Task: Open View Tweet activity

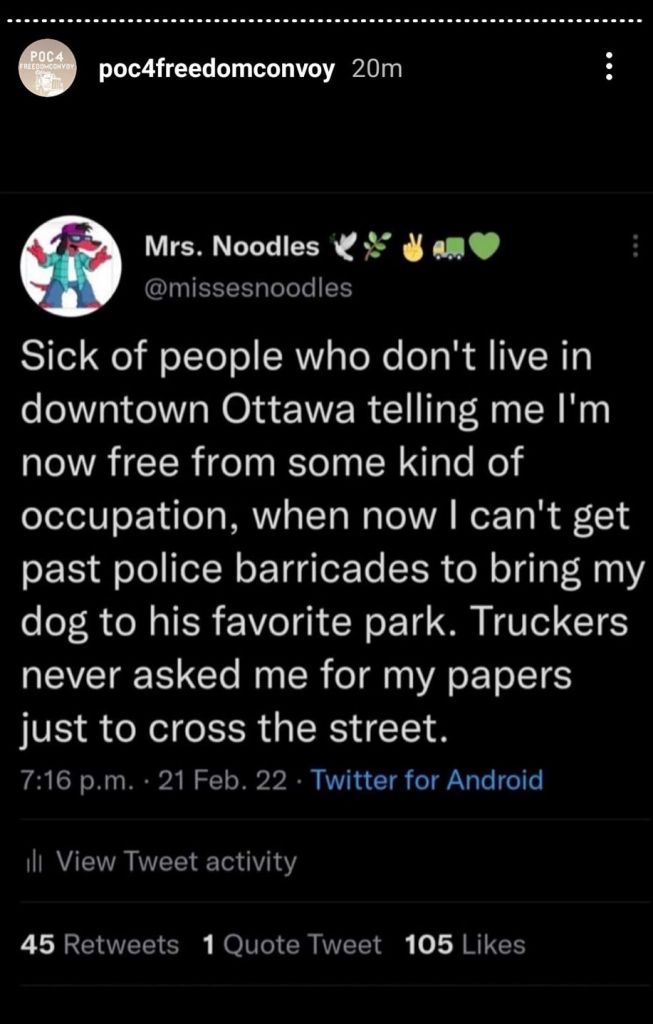Action: (x=175, y=861)
